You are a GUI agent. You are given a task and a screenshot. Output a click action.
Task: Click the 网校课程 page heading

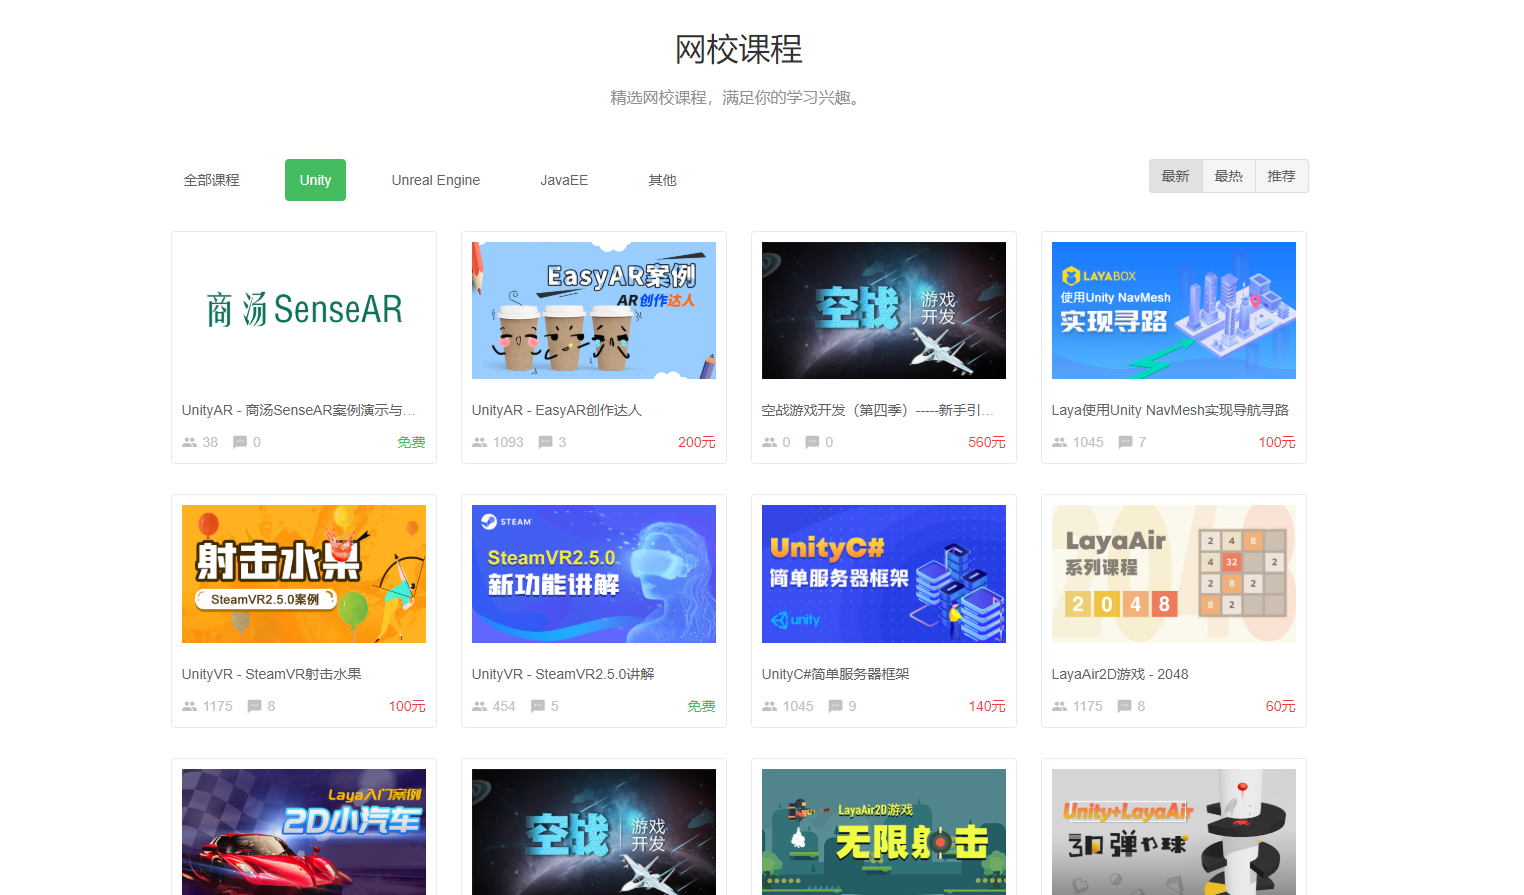739,49
